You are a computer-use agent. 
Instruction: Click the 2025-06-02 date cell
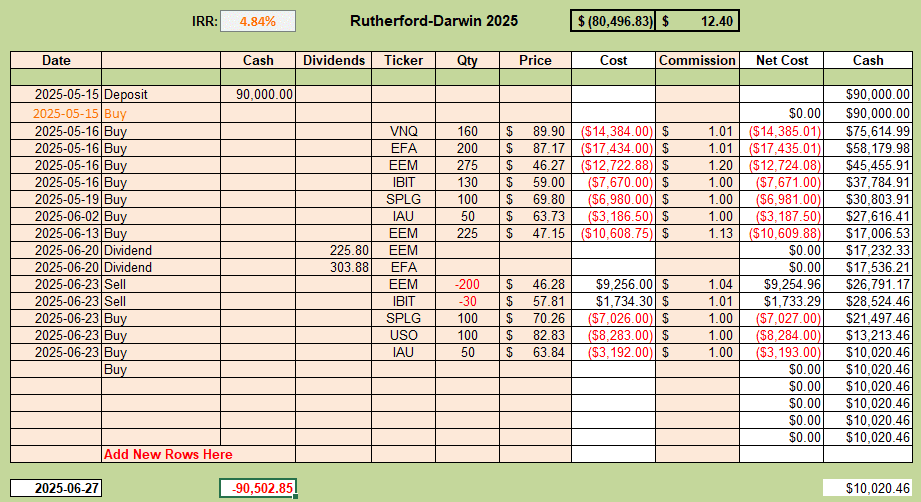(x=56, y=217)
